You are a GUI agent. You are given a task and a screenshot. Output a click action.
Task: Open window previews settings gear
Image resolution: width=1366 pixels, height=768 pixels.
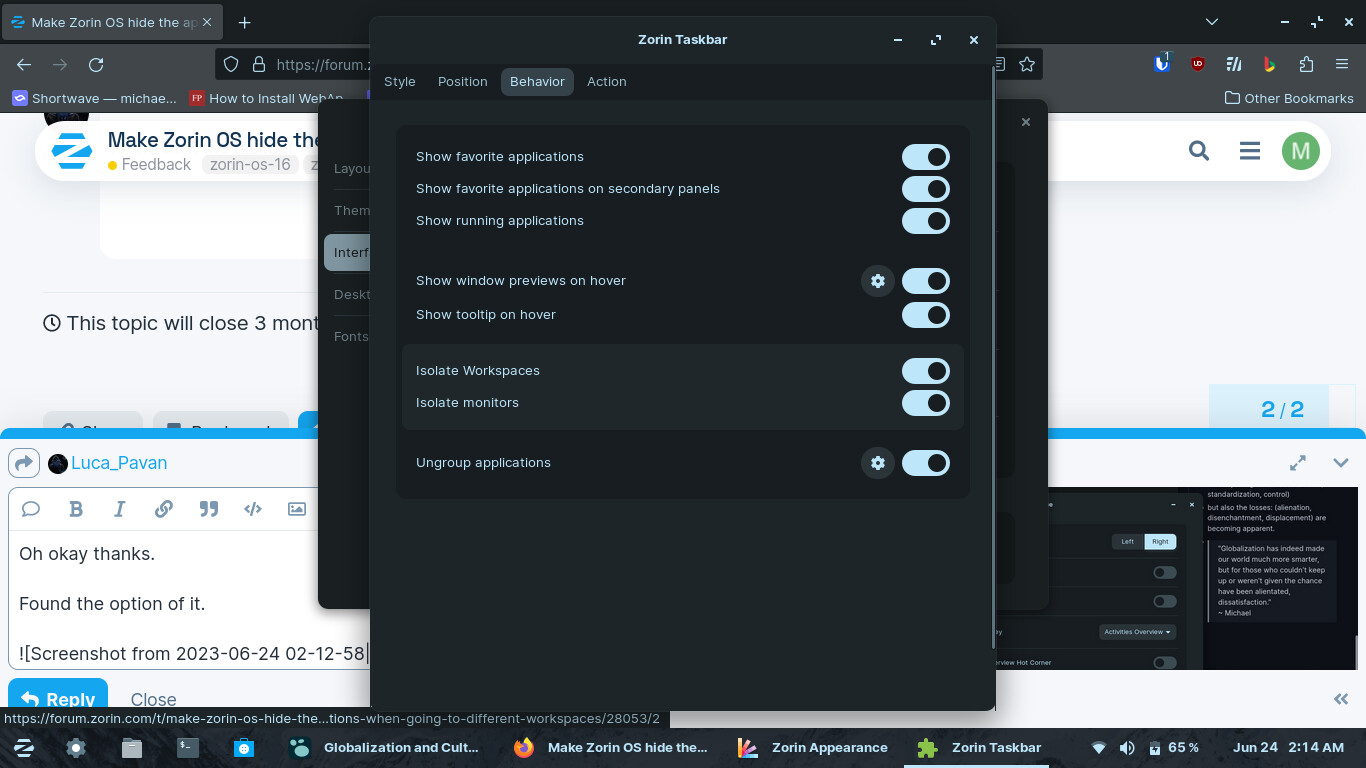[x=878, y=281]
